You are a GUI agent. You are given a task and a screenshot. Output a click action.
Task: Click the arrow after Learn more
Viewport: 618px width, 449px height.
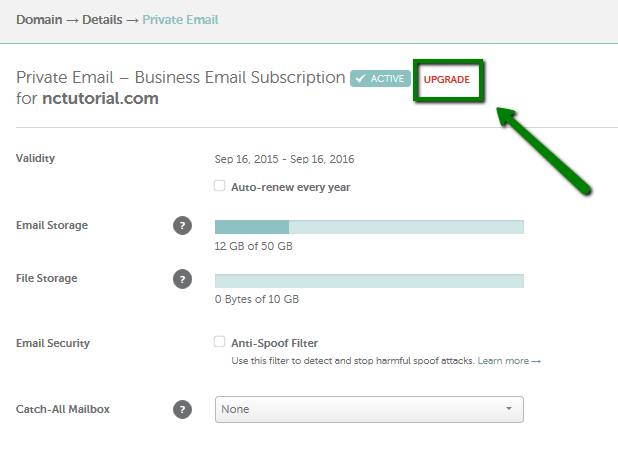point(536,361)
